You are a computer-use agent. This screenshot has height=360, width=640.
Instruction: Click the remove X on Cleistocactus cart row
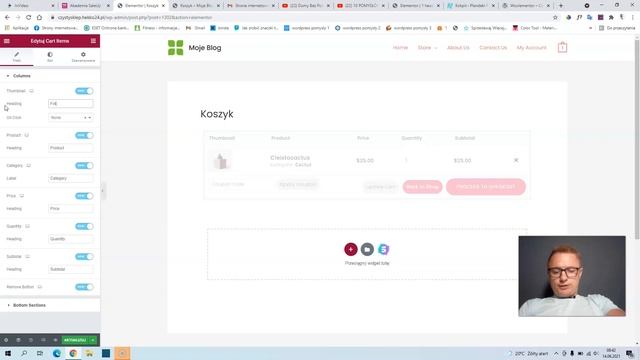pos(516,160)
